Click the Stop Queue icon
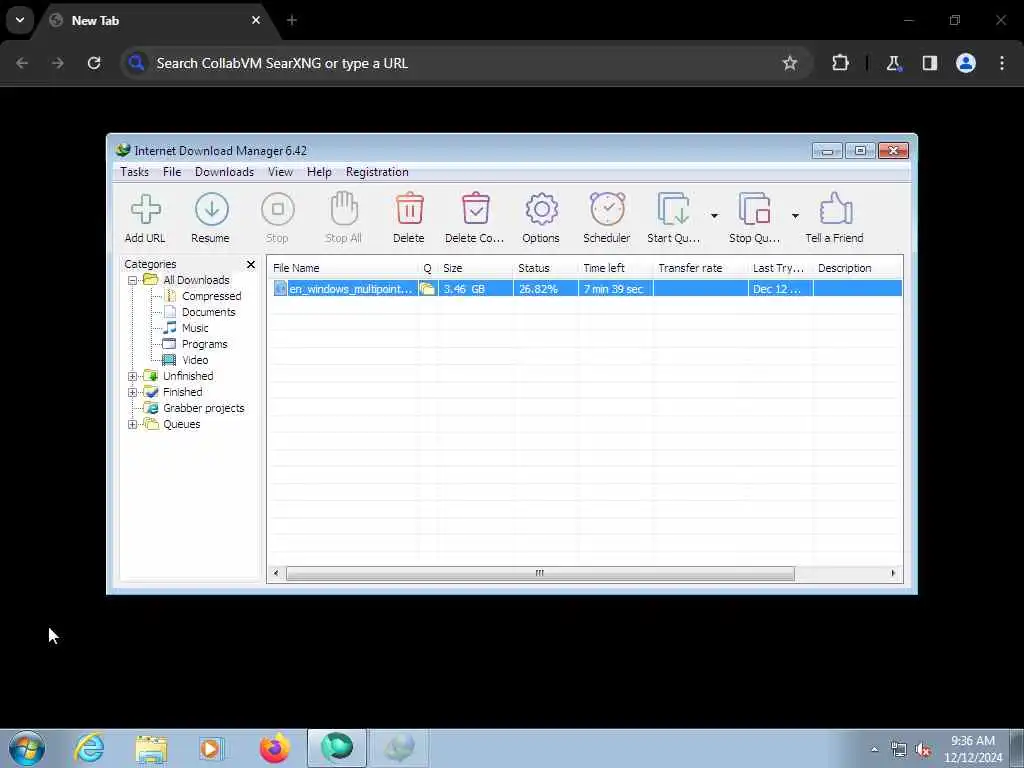Screen dimensions: 1024x768 [x=754, y=210]
